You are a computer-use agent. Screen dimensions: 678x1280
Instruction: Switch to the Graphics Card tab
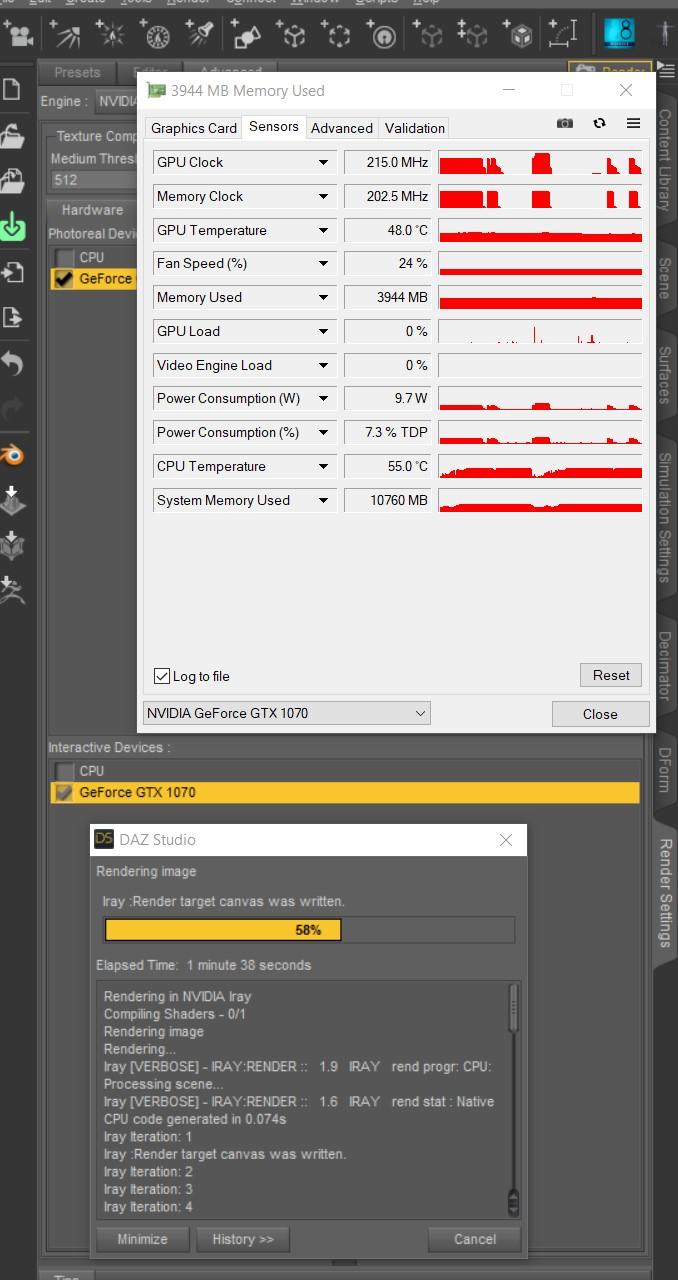[x=194, y=128]
